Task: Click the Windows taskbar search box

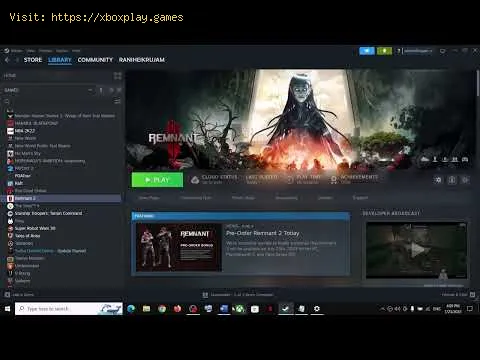Action: pyautogui.click(x=69, y=309)
